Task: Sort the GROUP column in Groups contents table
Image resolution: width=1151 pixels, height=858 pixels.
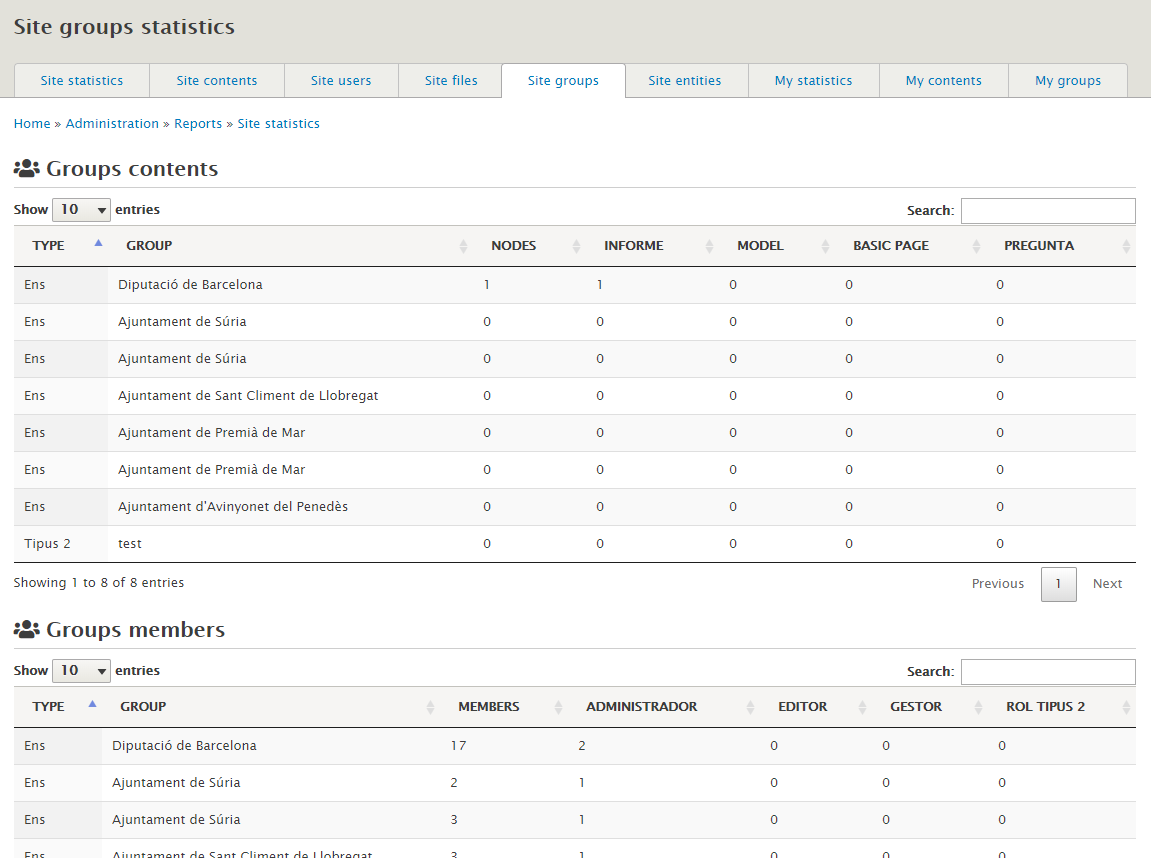Action: point(462,245)
